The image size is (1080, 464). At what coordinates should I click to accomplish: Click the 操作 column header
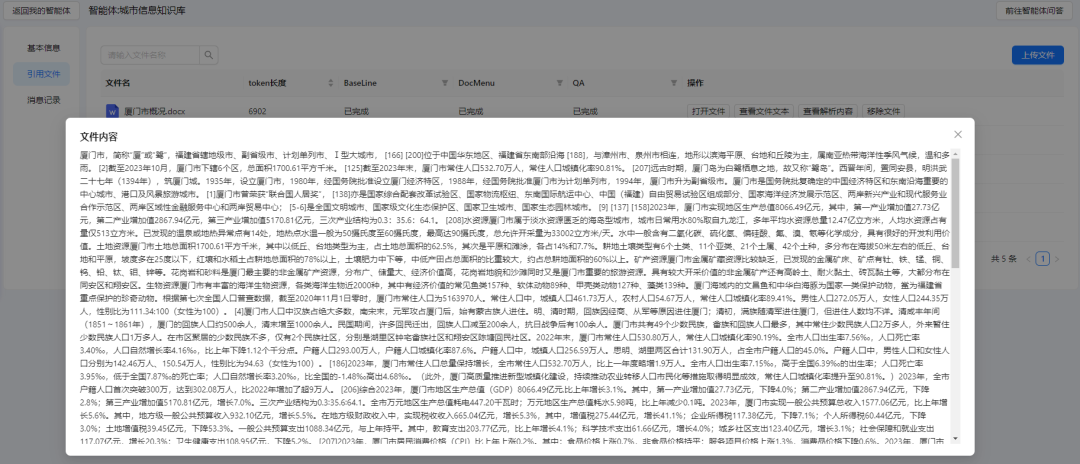tap(696, 83)
